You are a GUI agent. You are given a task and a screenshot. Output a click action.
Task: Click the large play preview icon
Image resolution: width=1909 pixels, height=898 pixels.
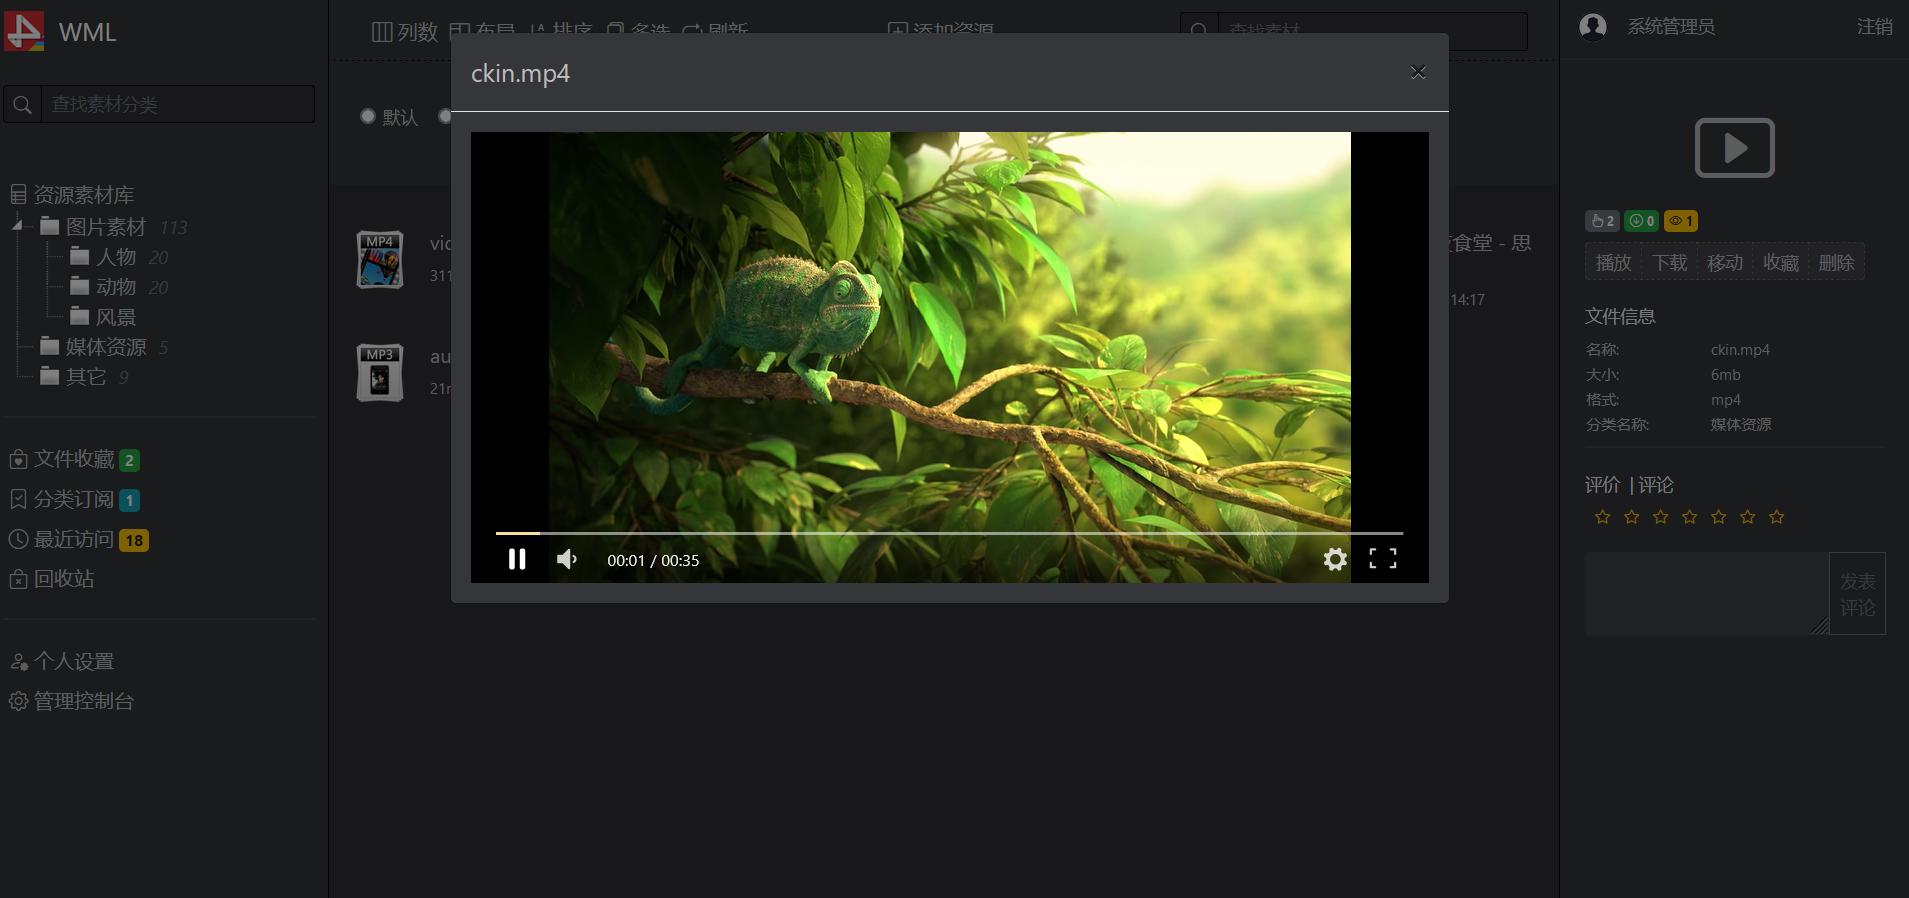point(1735,148)
